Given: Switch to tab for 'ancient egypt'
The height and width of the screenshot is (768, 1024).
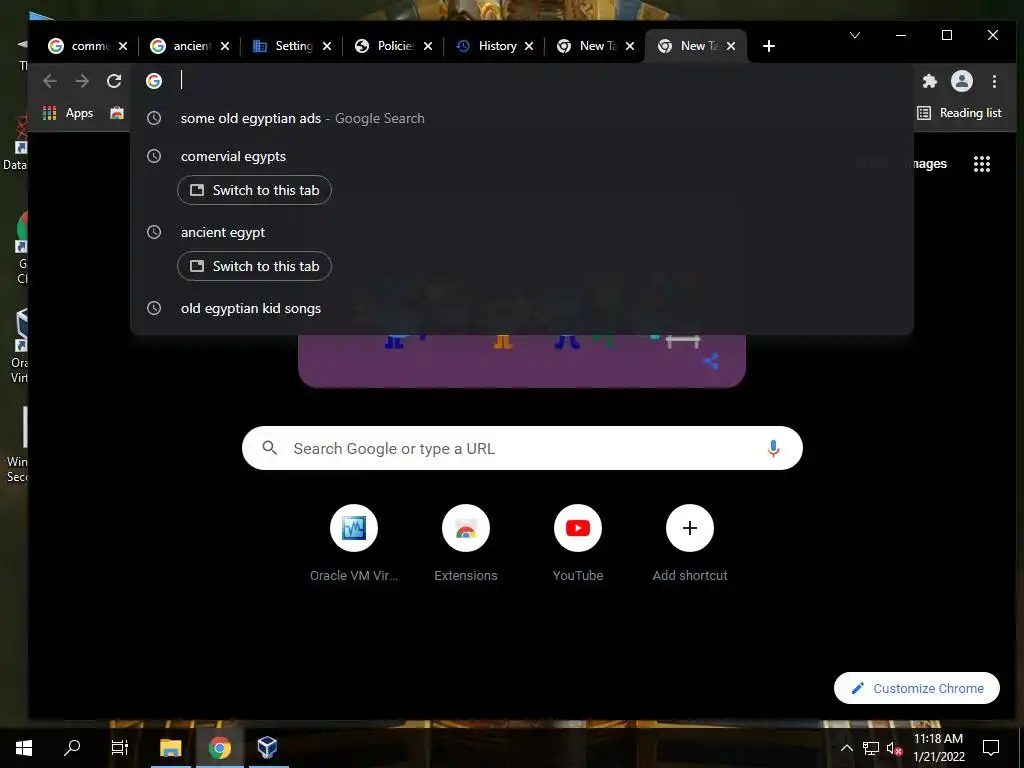Looking at the screenshot, I should pyautogui.click(x=254, y=266).
